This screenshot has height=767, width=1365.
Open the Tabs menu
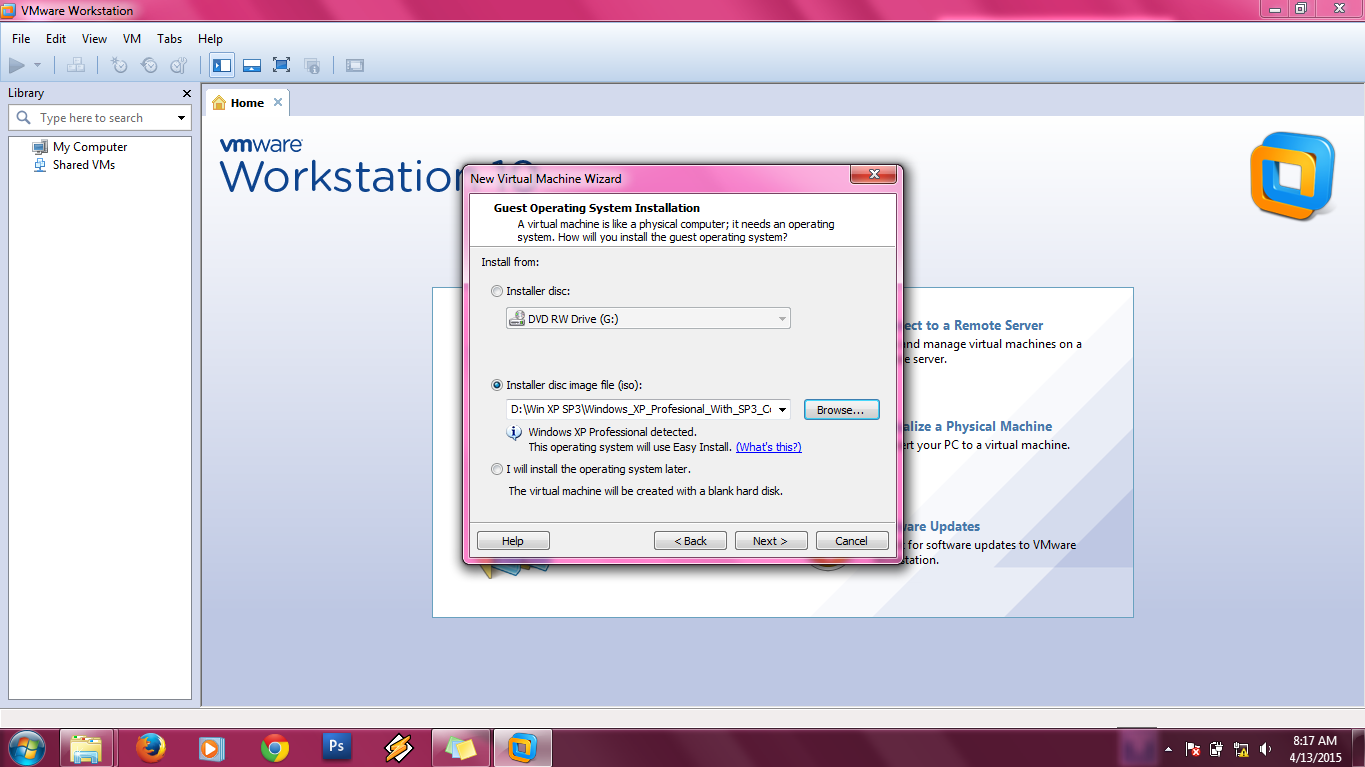170,39
